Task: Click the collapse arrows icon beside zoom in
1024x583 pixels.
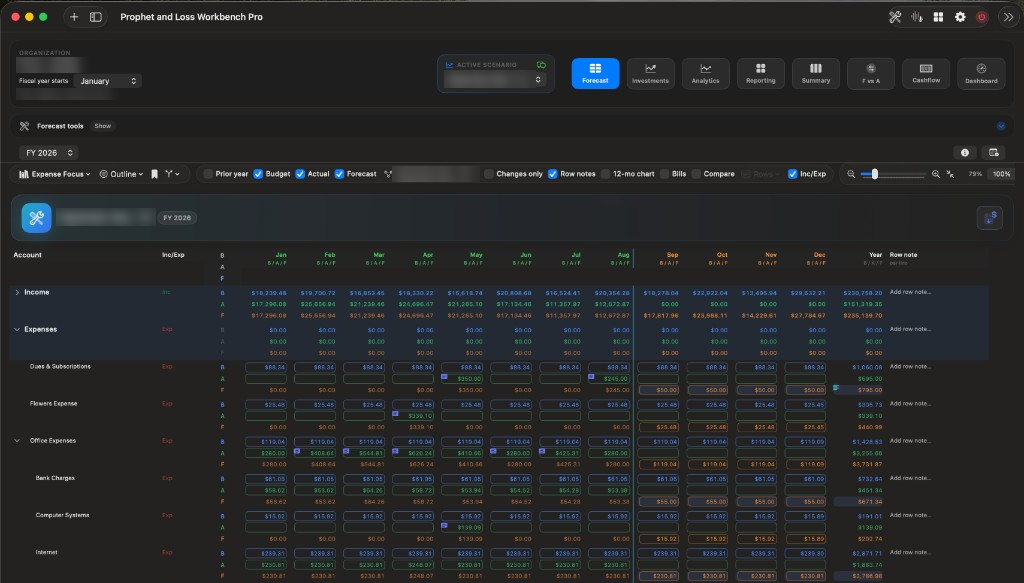Action: (x=950, y=174)
